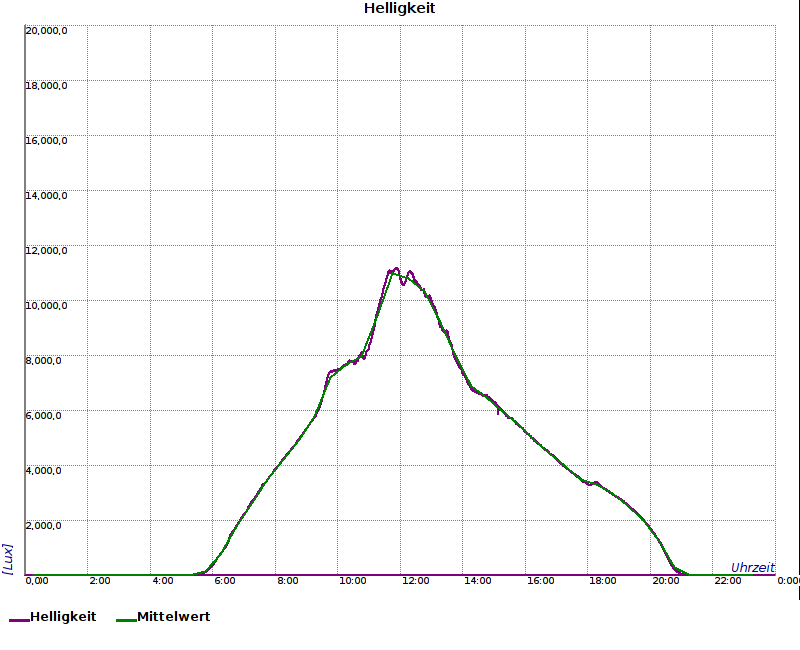The width and height of the screenshot is (800, 650).
Task: Click the 8,000,0 y-axis value
Action: coord(43,361)
